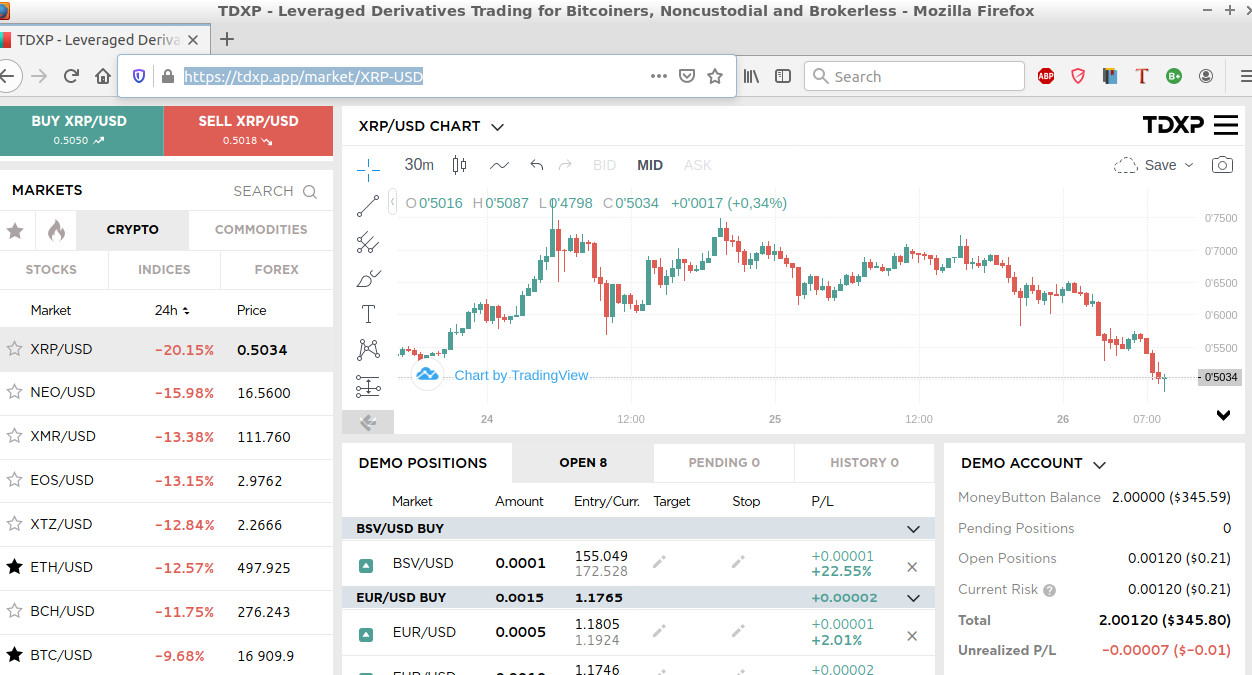Click the BUY XRP/USD button
The width and height of the screenshot is (1252, 675).
point(80,130)
